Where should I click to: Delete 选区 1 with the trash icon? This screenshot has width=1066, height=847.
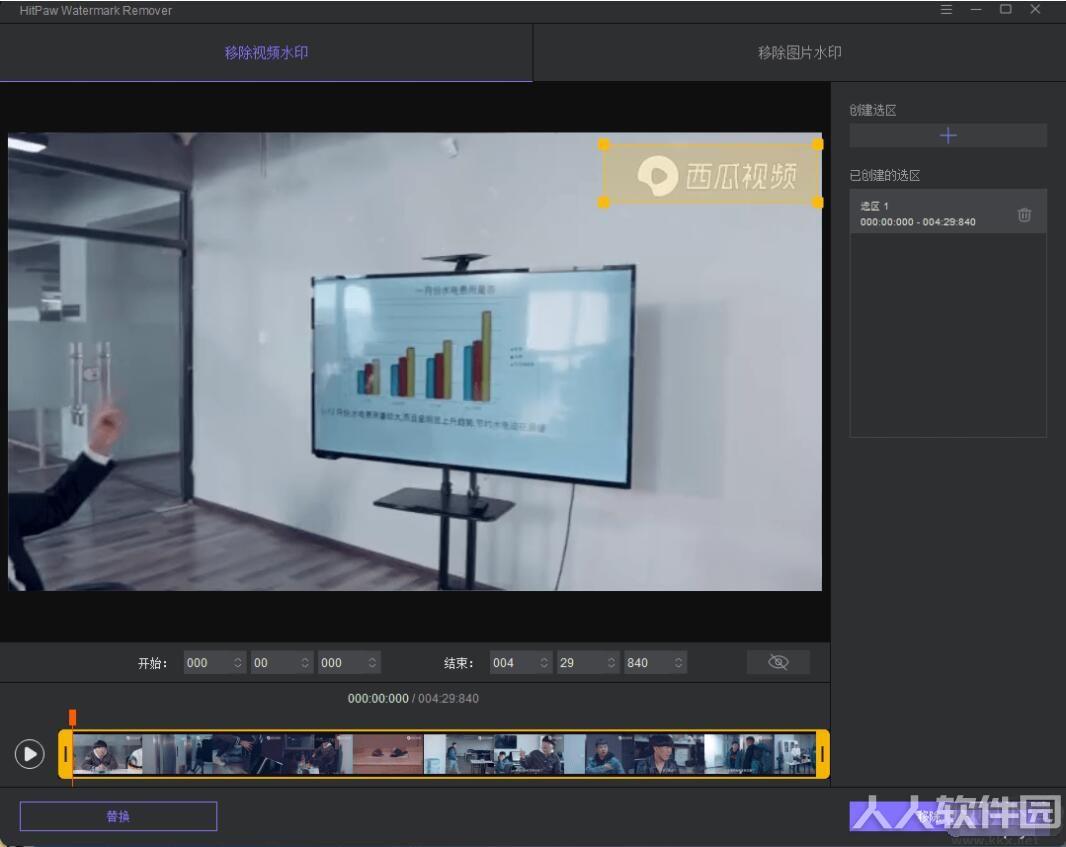1025,215
